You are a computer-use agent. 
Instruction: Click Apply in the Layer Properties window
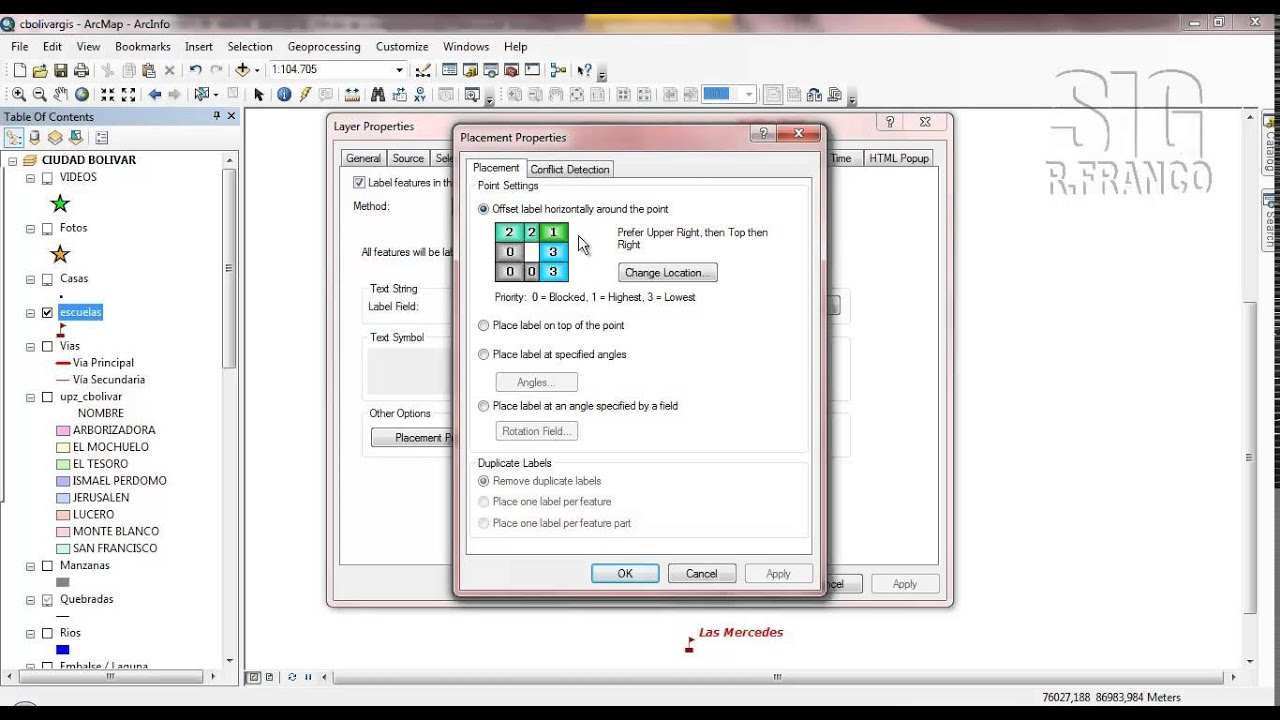905,584
